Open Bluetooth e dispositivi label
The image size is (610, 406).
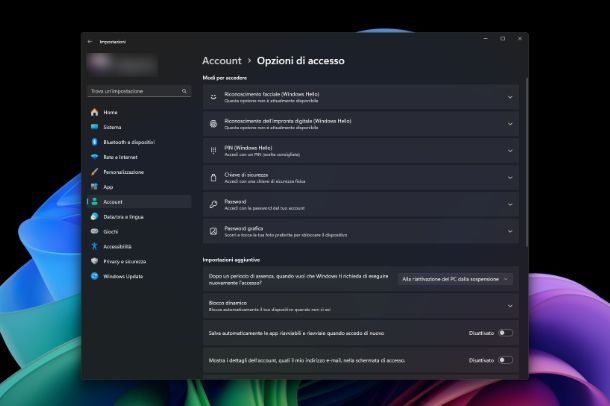[x=129, y=142]
